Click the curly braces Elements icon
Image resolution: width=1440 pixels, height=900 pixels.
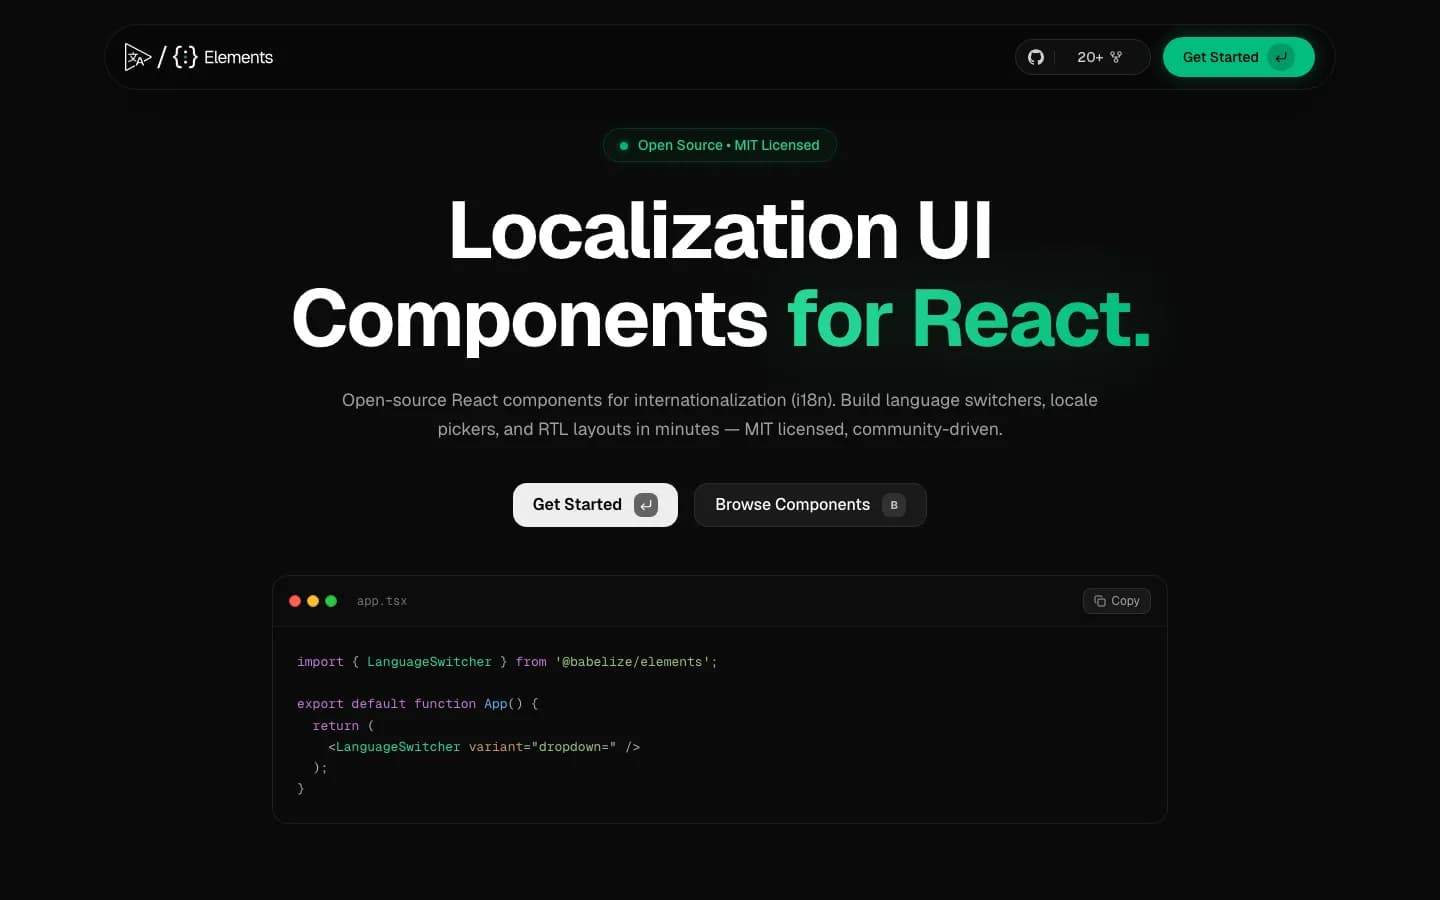(x=185, y=57)
